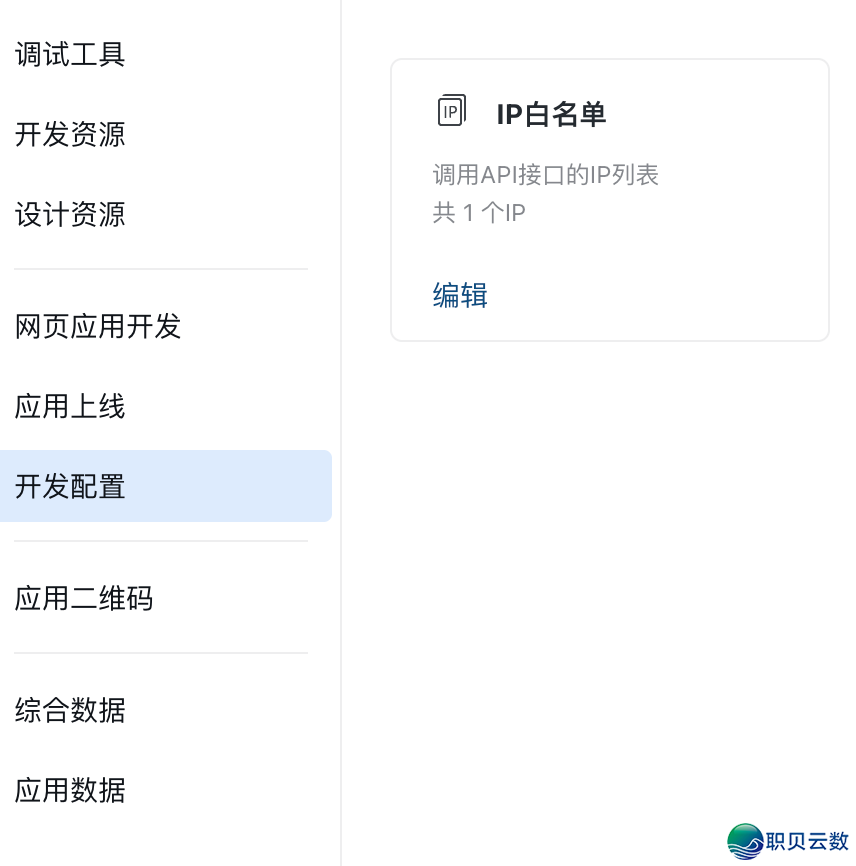Select the highlighted 开发配置 menu item
Screen dimensions: 856x866
click(70, 486)
